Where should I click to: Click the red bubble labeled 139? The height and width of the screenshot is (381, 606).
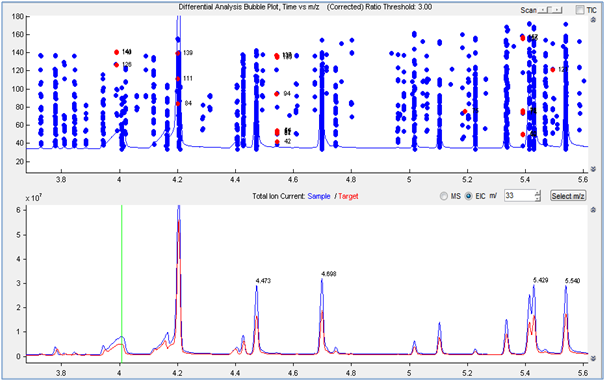(178, 53)
